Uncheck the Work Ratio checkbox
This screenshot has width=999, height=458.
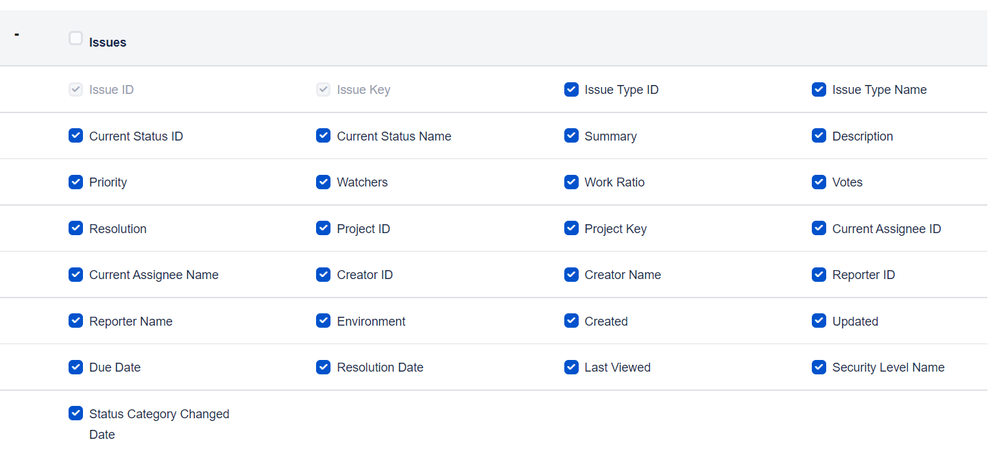[x=571, y=182]
